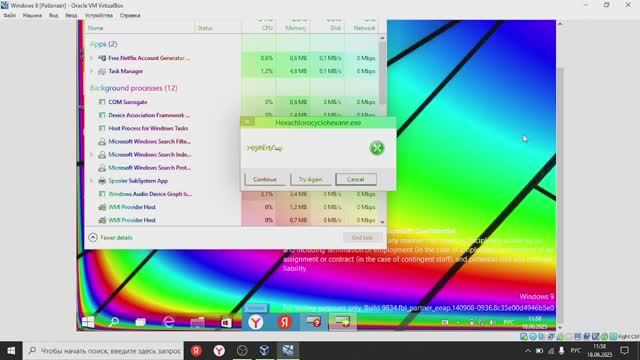Open the red Yandex icon on guest taskbar
The image size is (640, 360).
coord(284,322)
